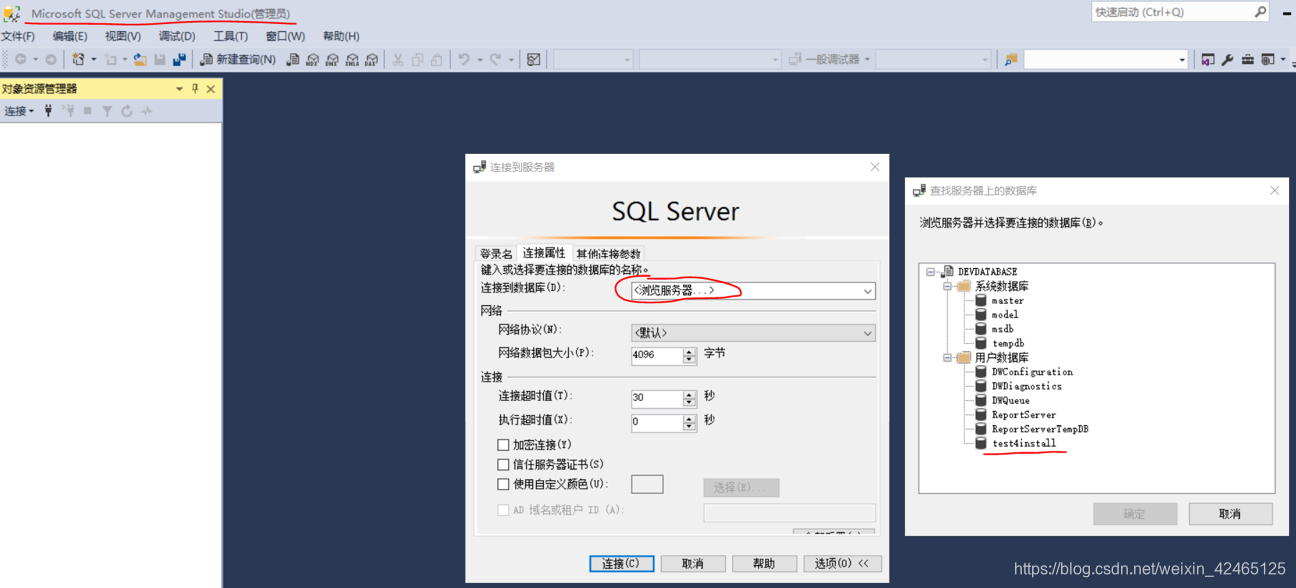
Task: Click 取消 in the connect dialog
Action: 693,564
